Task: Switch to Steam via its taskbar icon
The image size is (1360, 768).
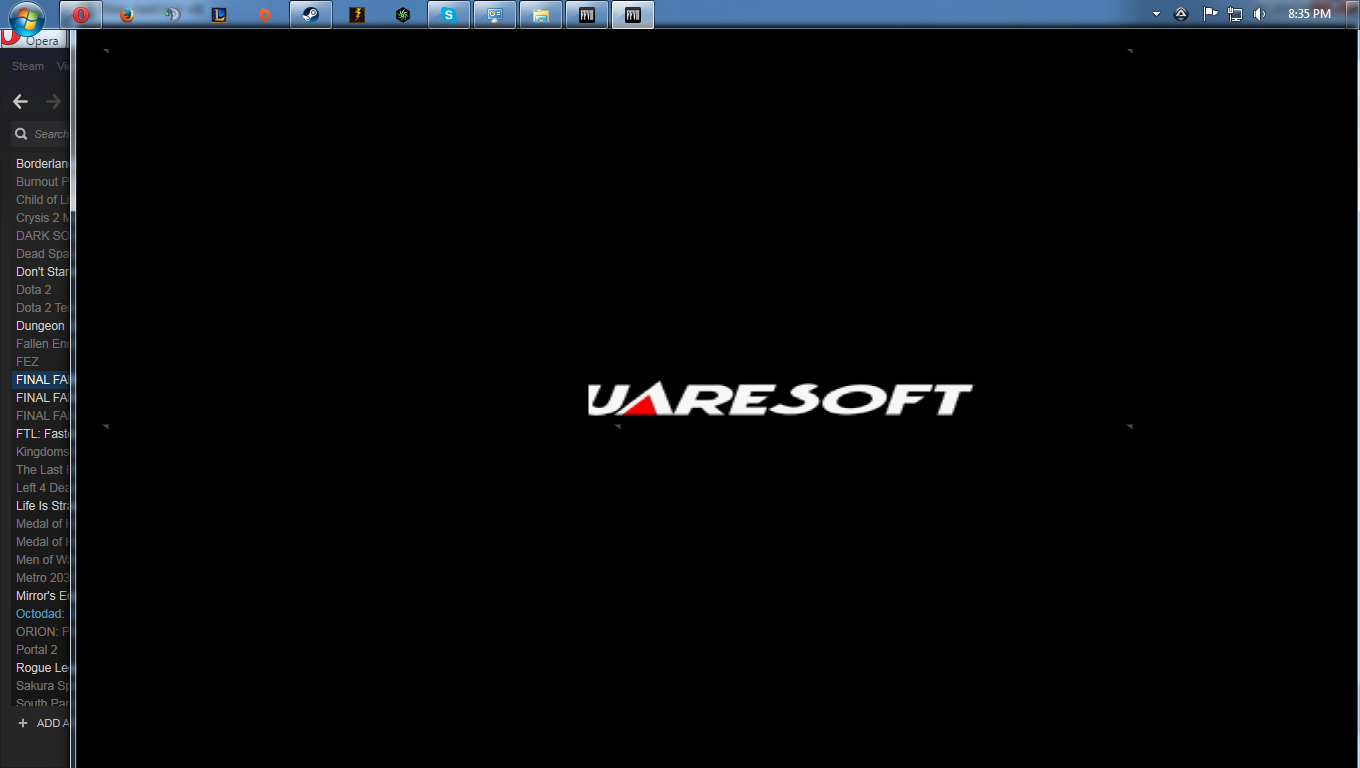Action: [311, 15]
